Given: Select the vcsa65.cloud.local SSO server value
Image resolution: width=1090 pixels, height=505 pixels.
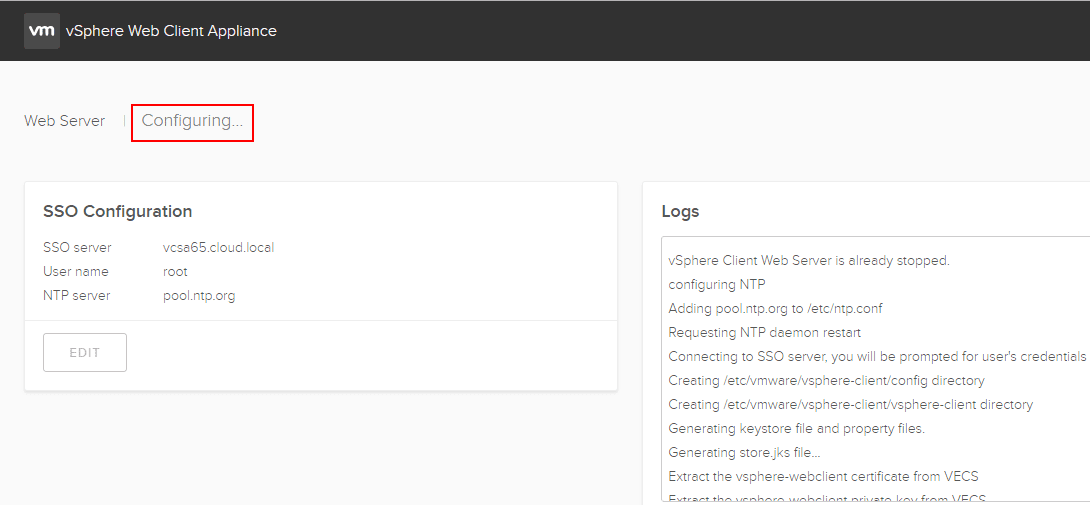Looking at the screenshot, I should click(x=218, y=248).
